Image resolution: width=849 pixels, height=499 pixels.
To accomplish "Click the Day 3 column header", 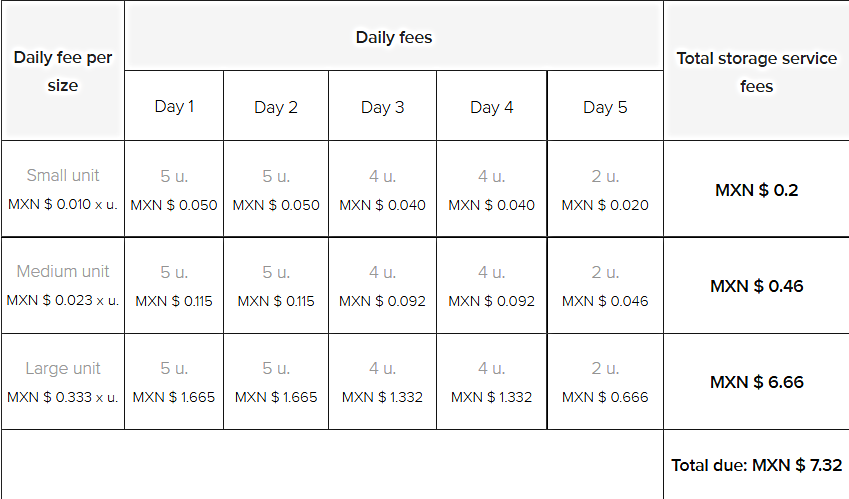I will click(x=382, y=107).
